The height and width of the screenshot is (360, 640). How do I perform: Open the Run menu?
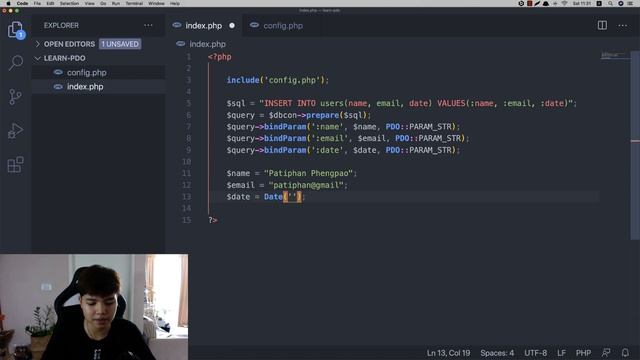tap(116, 3)
